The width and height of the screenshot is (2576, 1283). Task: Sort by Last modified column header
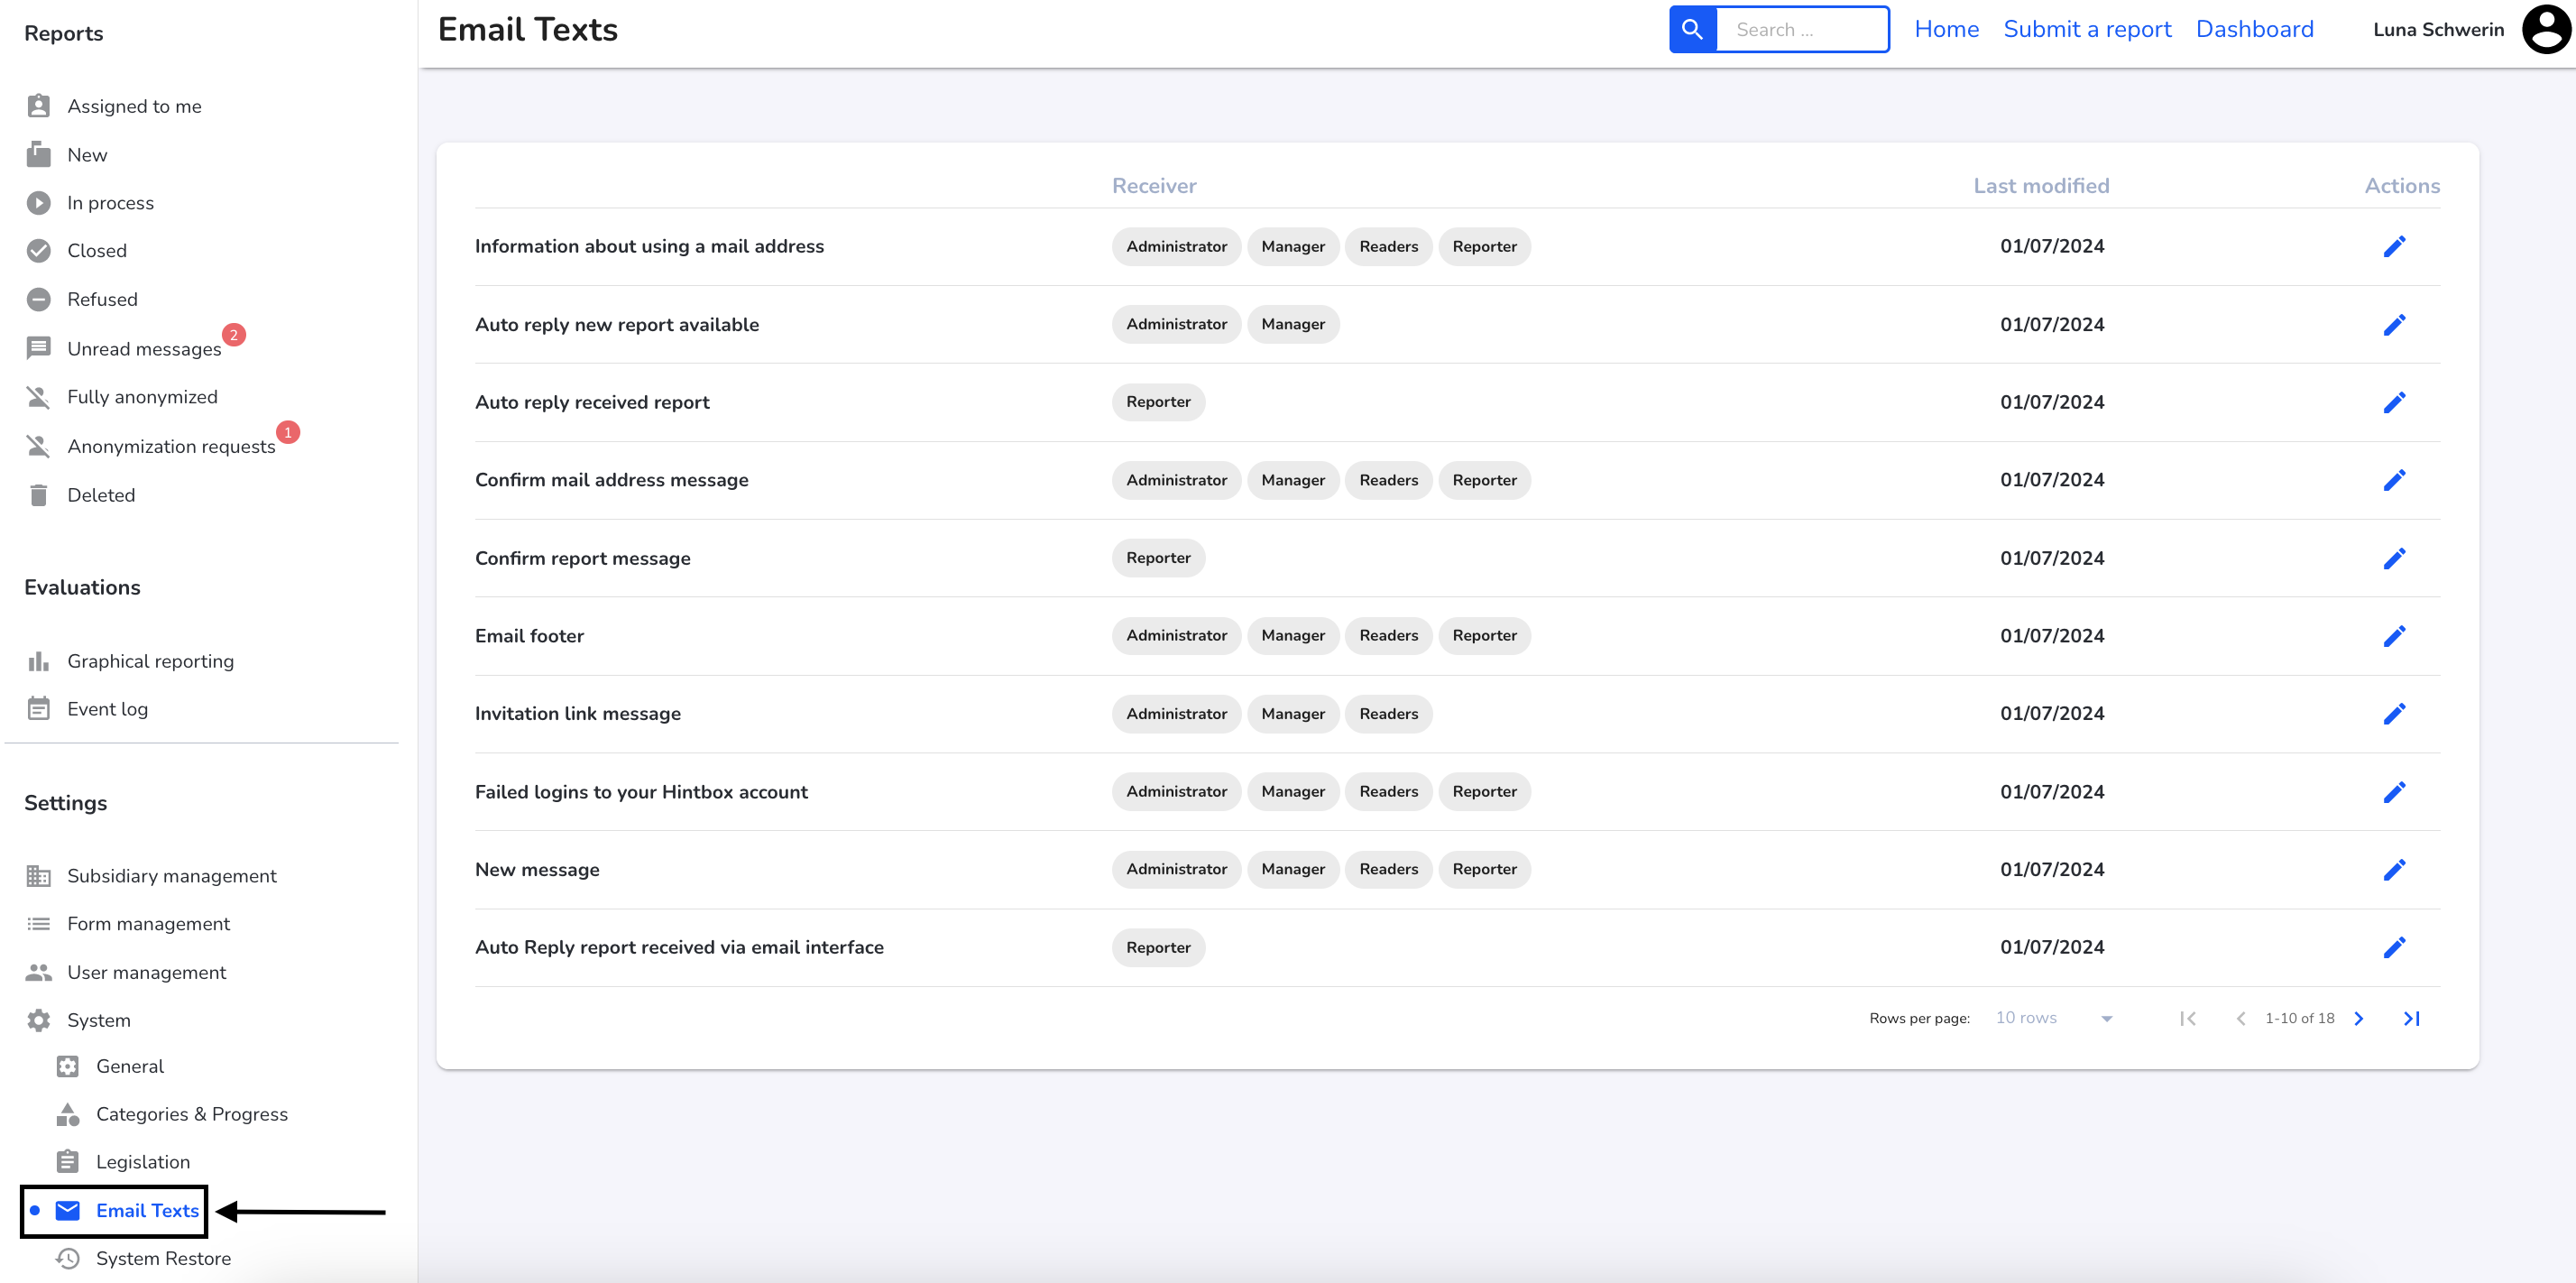pyautogui.click(x=2041, y=186)
